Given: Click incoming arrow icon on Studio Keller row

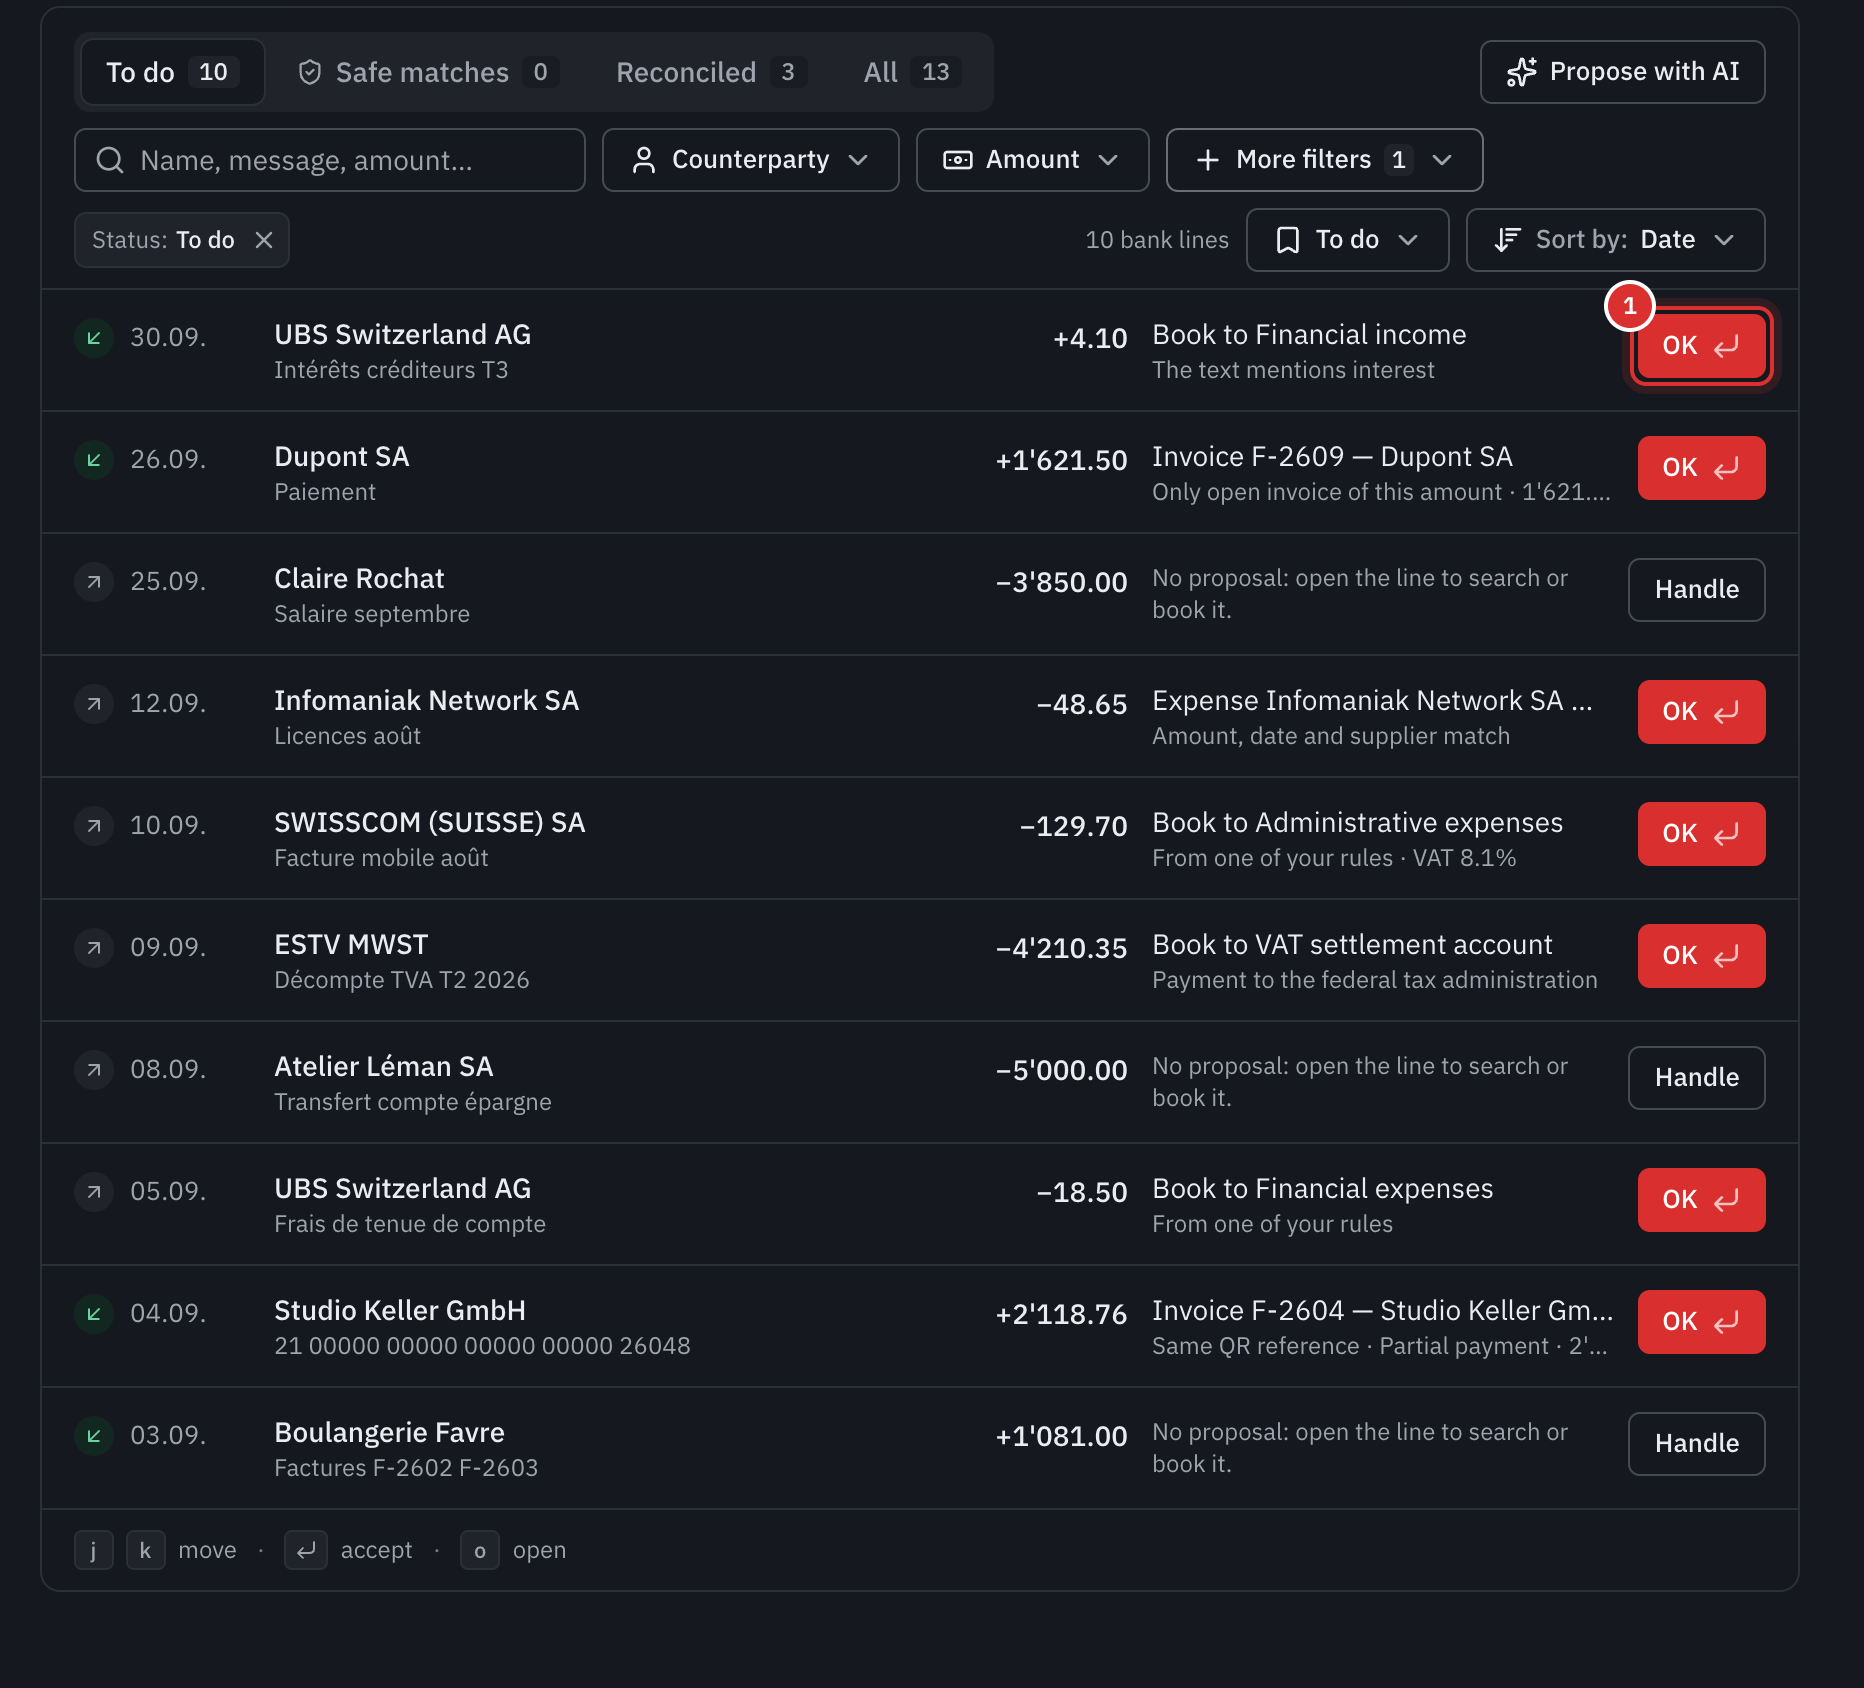Looking at the screenshot, I should pyautogui.click(x=94, y=1314).
